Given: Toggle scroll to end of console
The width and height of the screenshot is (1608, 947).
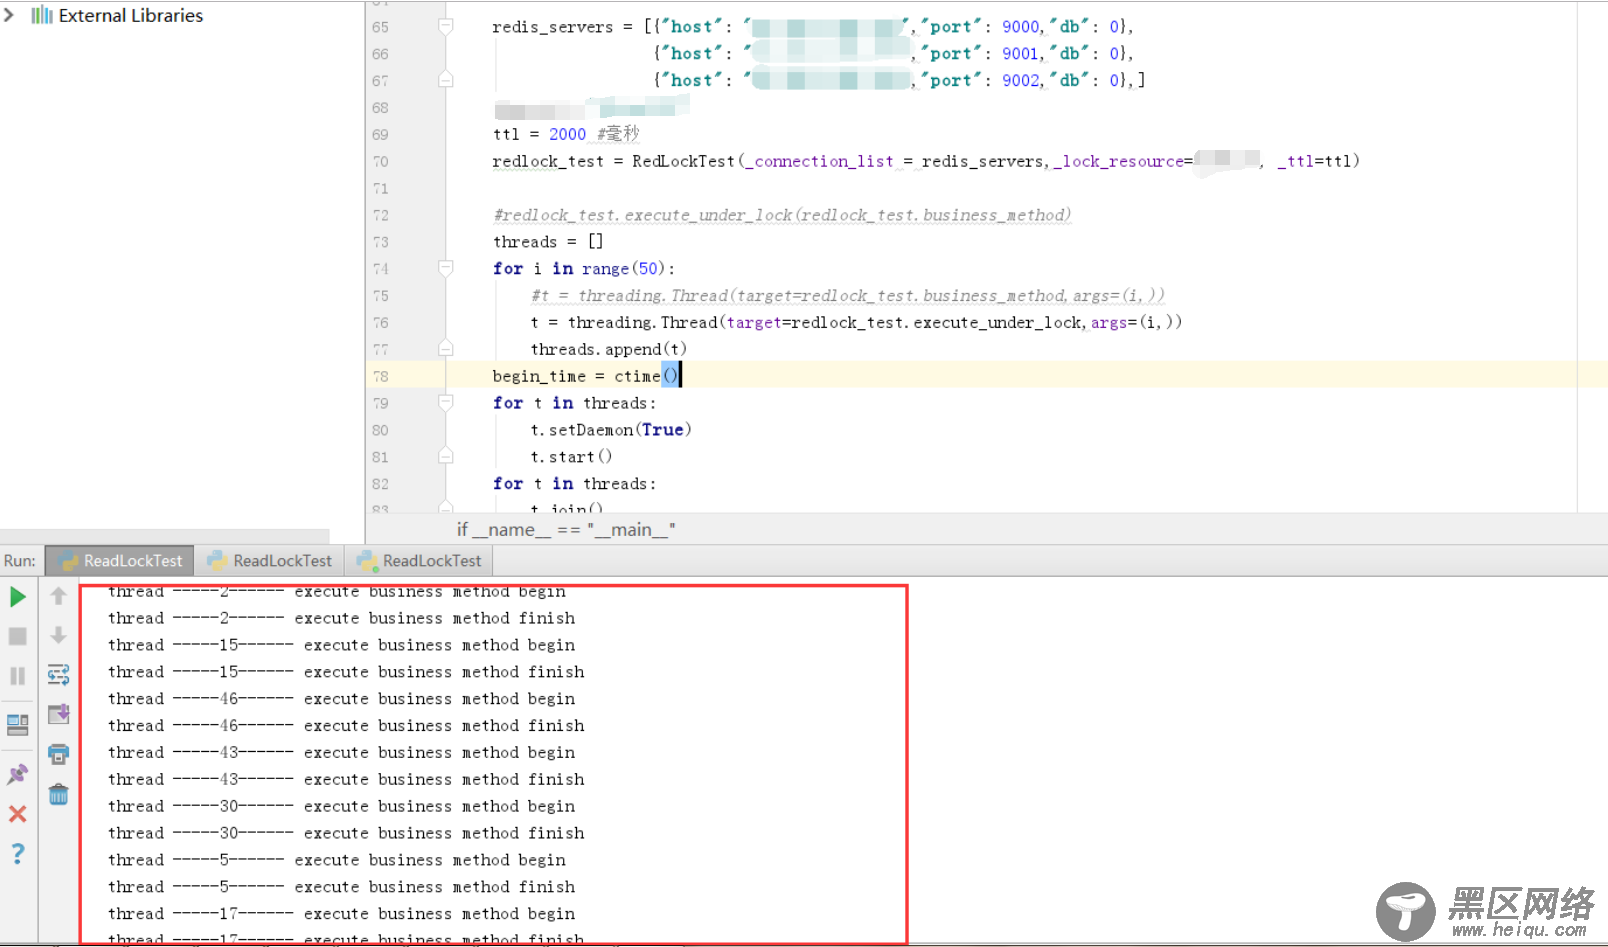Looking at the screenshot, I should tap(58, 714).
